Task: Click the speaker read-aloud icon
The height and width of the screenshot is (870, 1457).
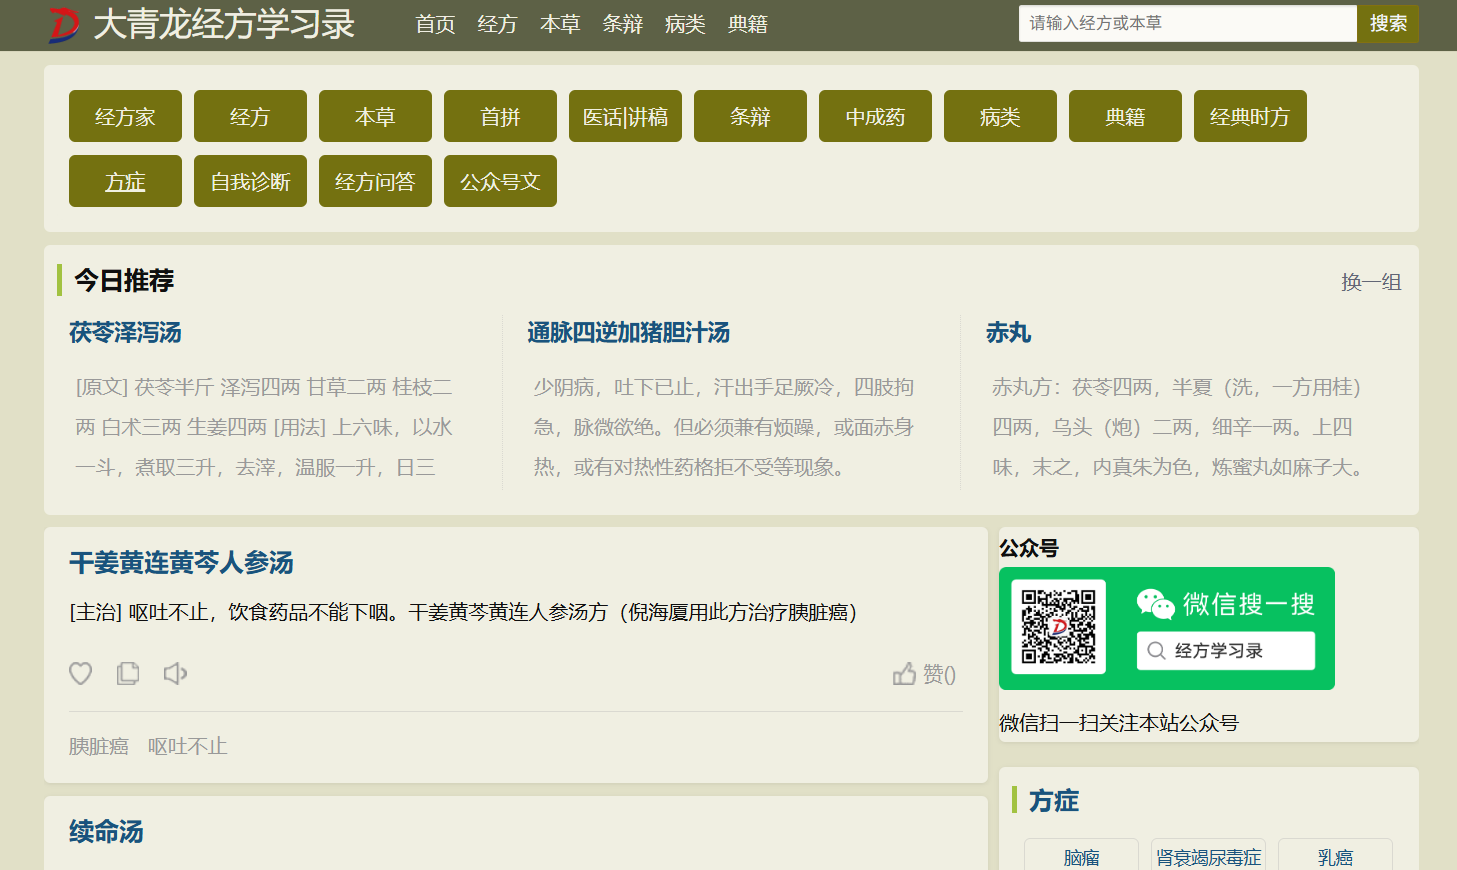Action: pos(176,674)
